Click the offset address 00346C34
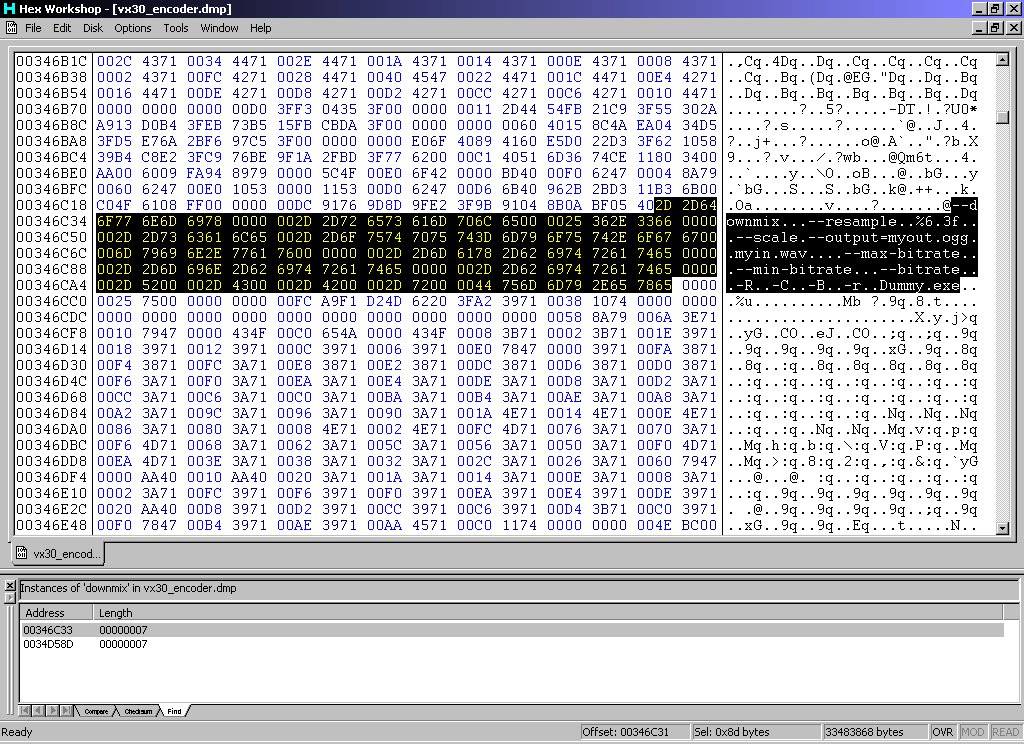Viewport: 1024px width, 744px height. point(52,221)
